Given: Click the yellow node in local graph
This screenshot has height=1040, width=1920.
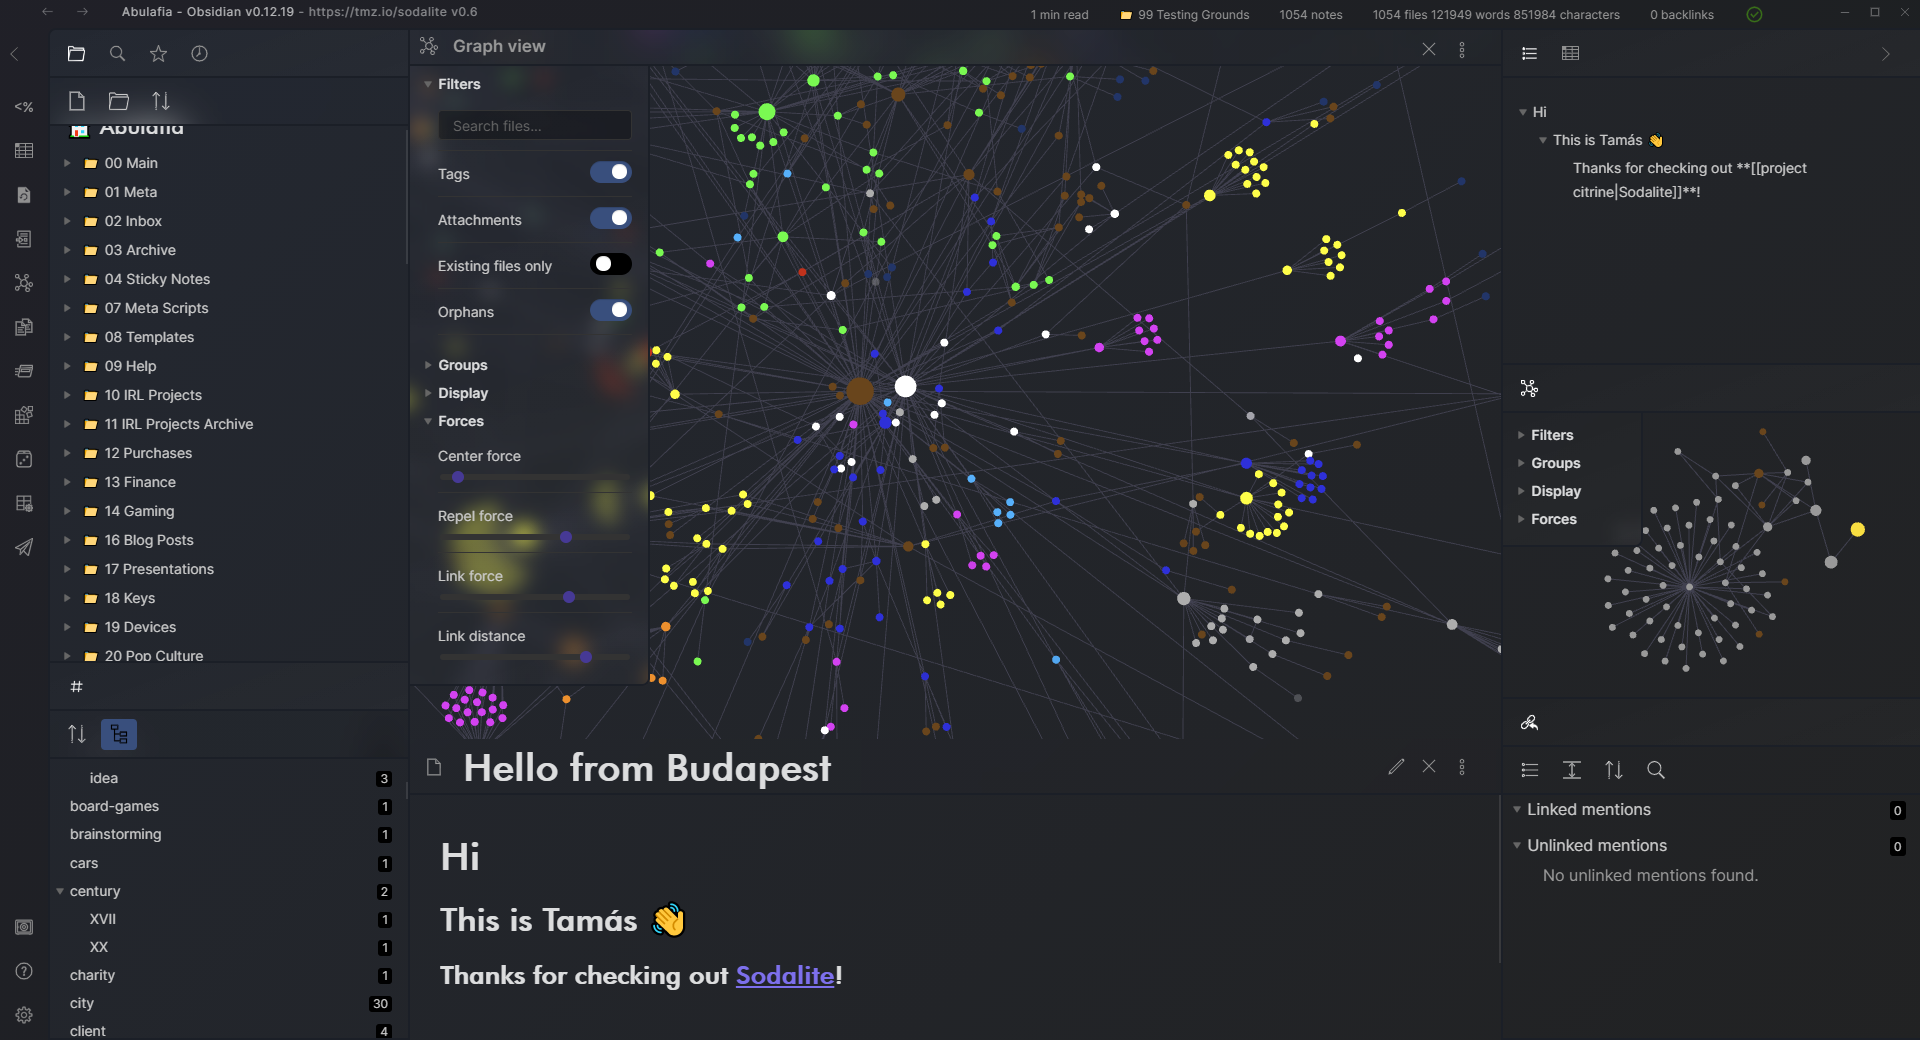Looking at the screenshot, I should click(x=1857, y=530).
